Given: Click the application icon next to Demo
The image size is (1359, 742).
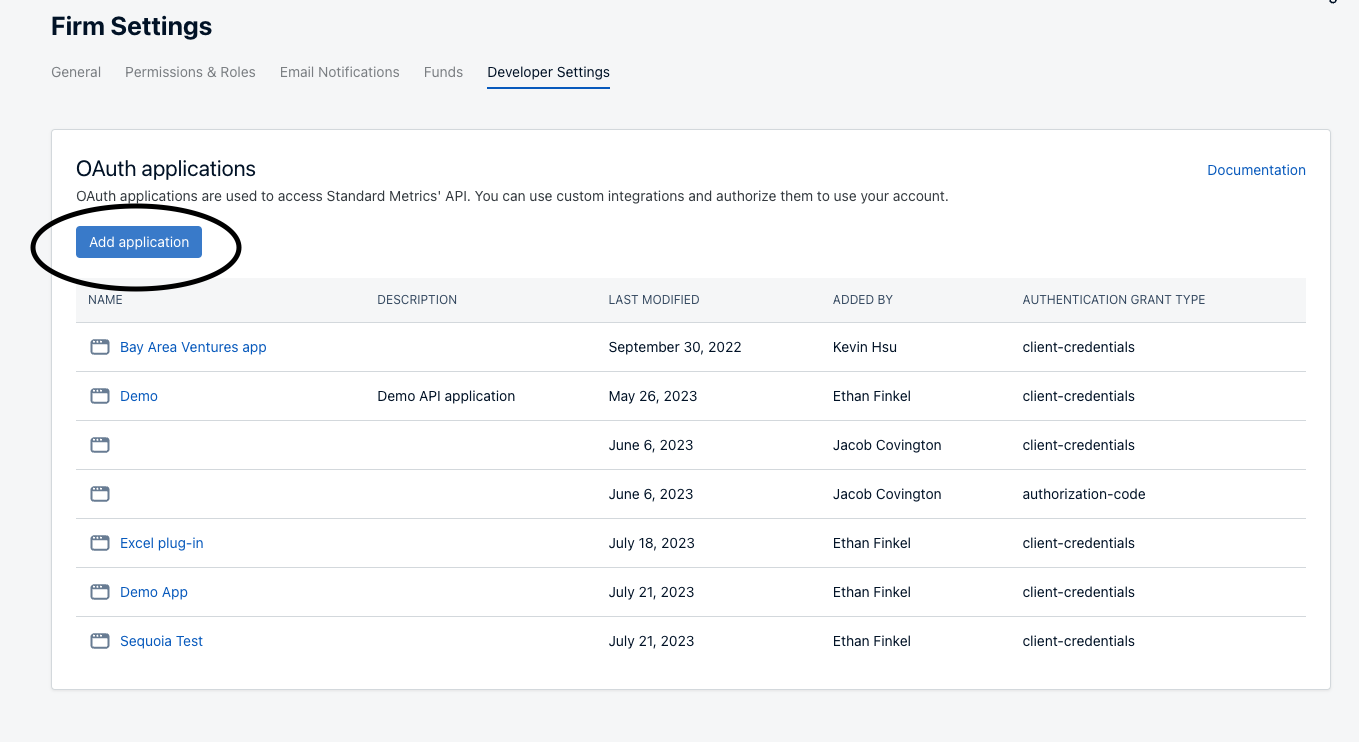Looking at the screenshot, I should (100, 396).
